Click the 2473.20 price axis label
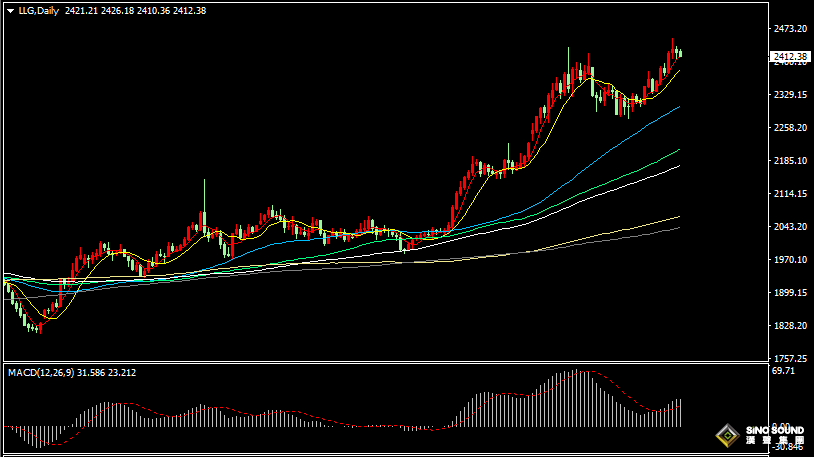 click(x=790, y=29)
